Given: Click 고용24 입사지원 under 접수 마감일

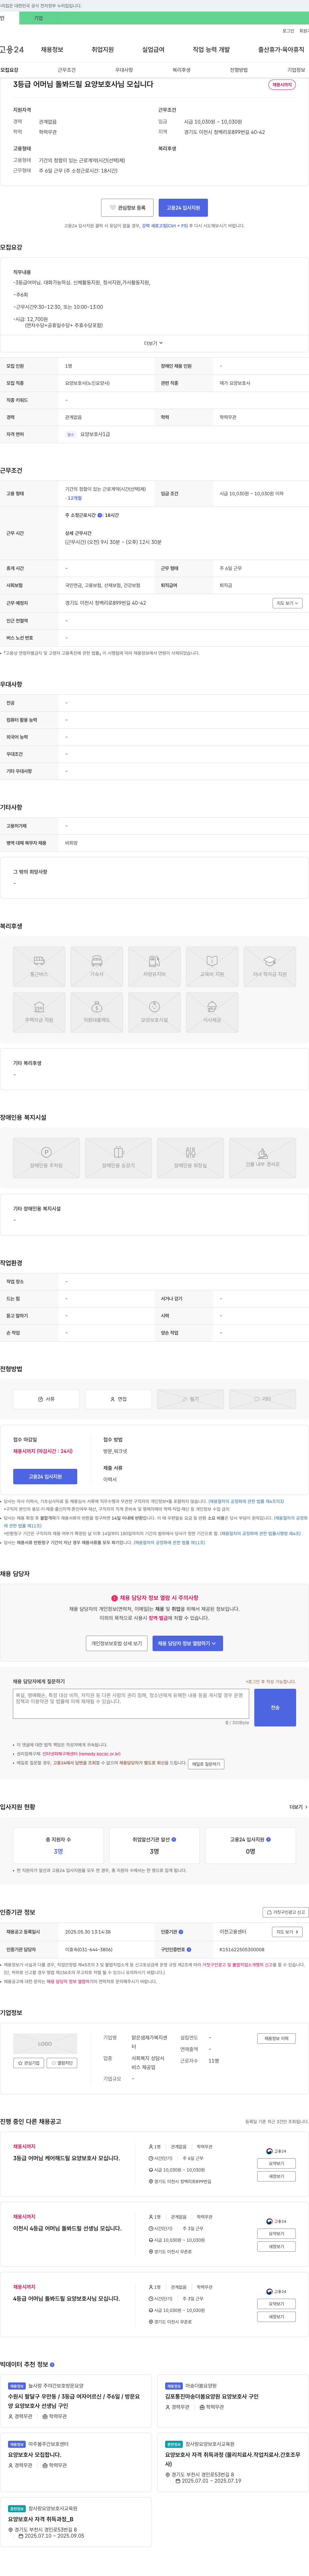Looking at the screenshot, I should pyautogui.click(x=45, y=1476).
